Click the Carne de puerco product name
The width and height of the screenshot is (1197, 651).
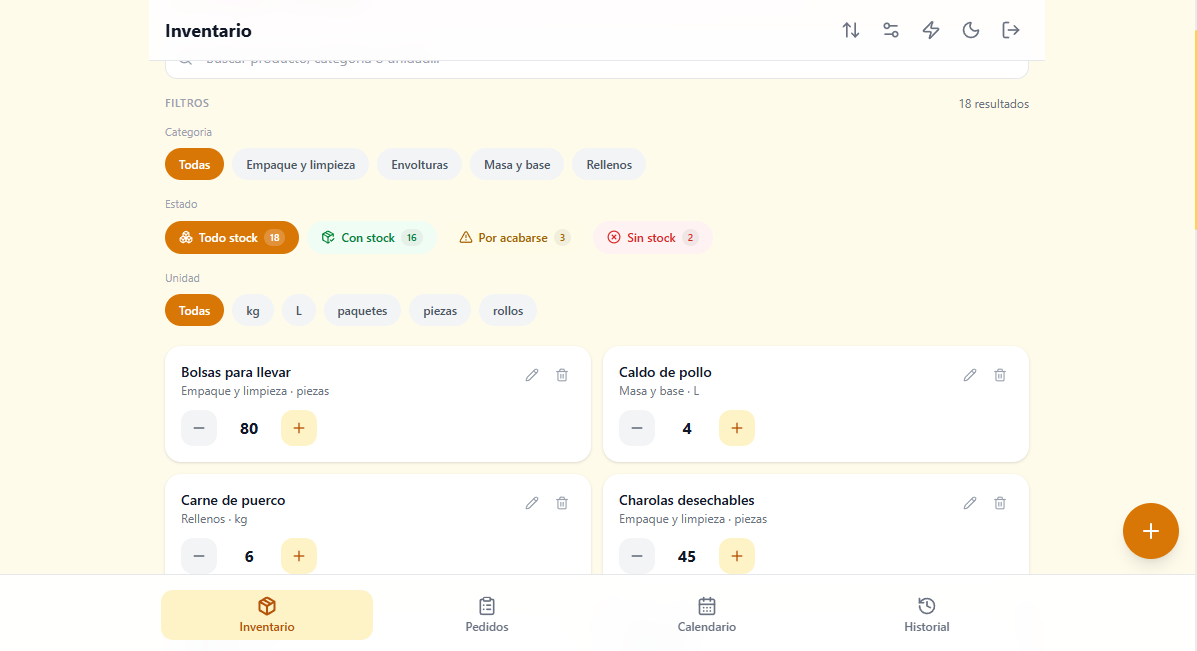point(233,501)
